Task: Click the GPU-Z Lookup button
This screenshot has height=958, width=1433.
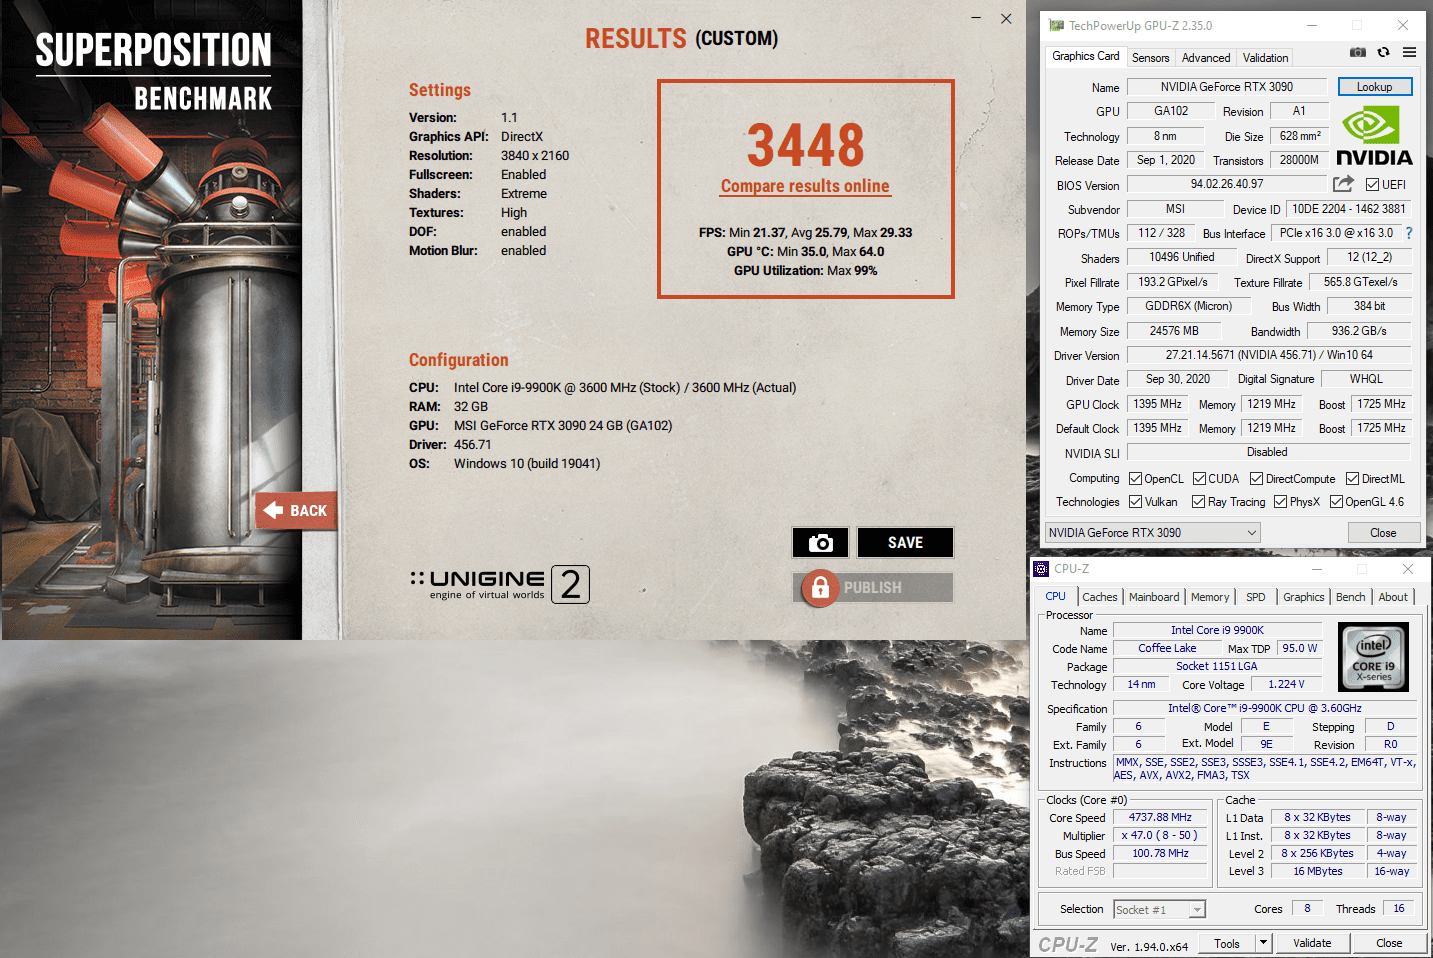Action: point(1375,87)
